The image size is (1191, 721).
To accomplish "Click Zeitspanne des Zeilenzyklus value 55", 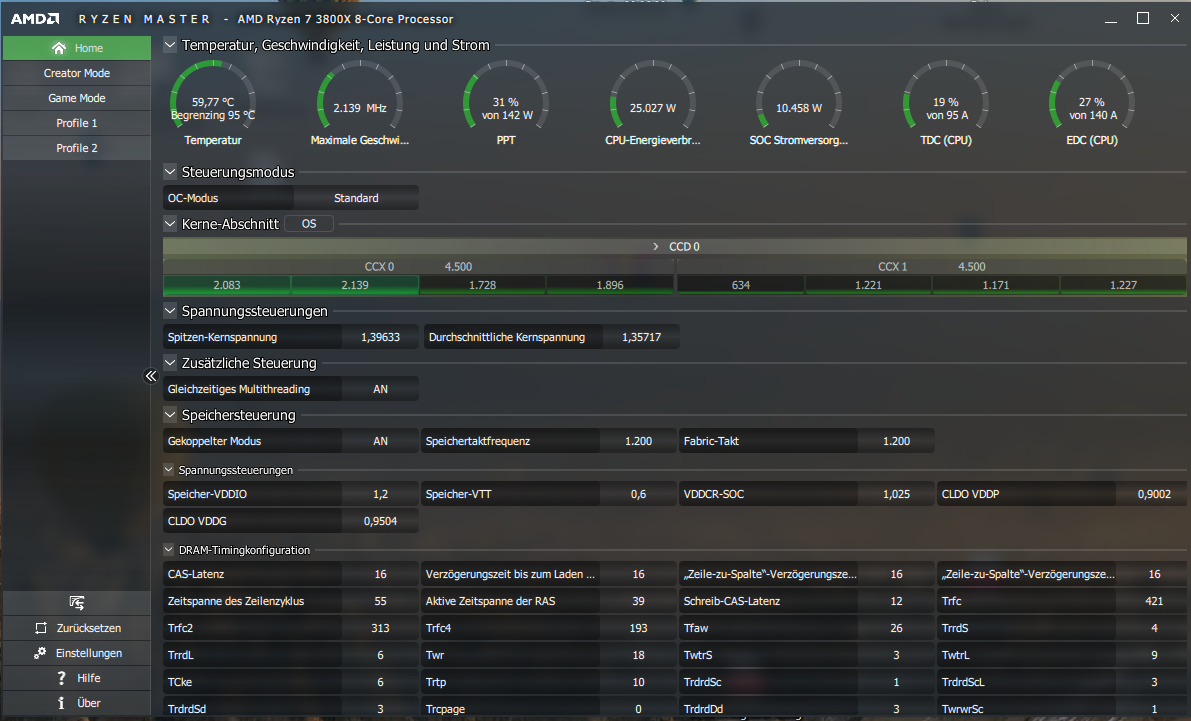I will (x=381, y=601).
